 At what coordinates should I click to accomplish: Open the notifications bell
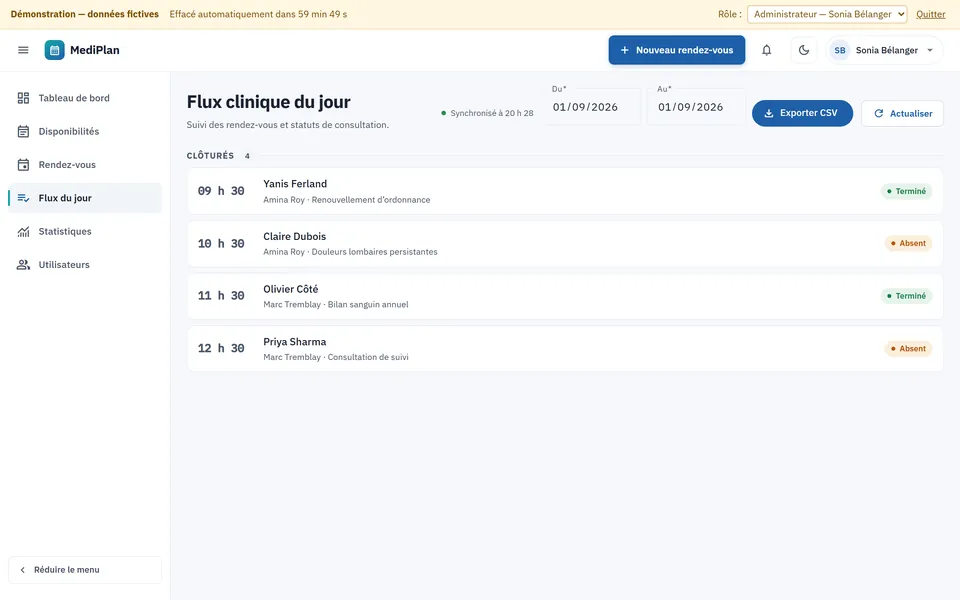coord(767,50)
